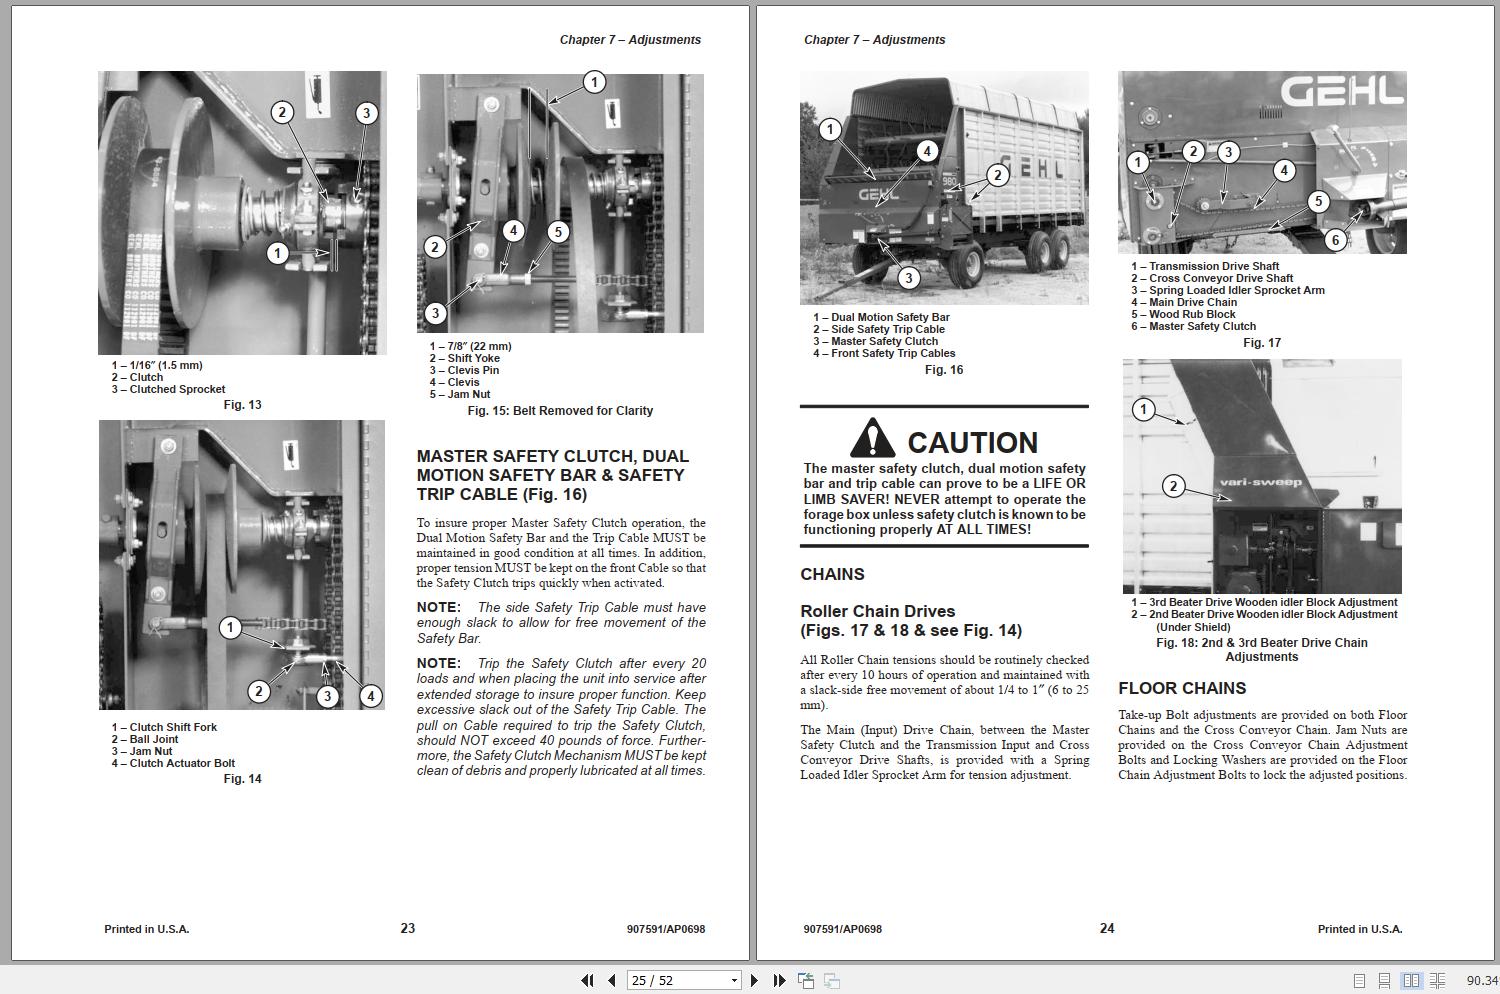The width and height of the screenshot is (1500, 994).
Task: Open the page number dropdown list
Action: coord(732,981)
